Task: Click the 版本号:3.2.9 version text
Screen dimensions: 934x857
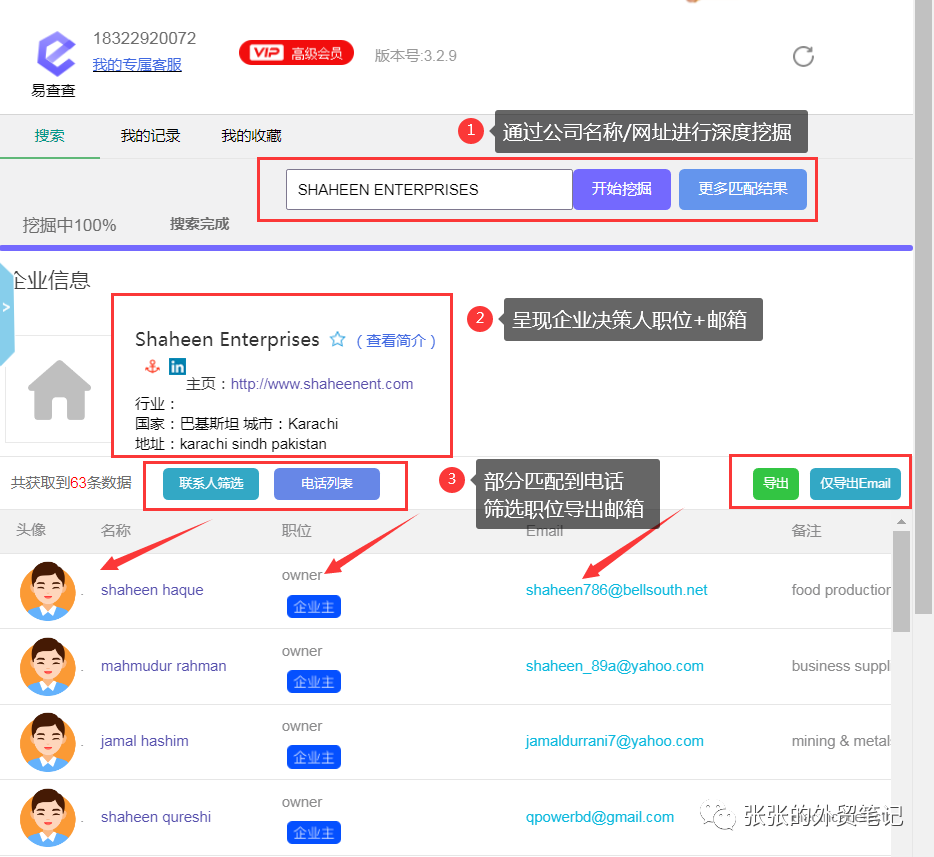Action: click(416, 56)
